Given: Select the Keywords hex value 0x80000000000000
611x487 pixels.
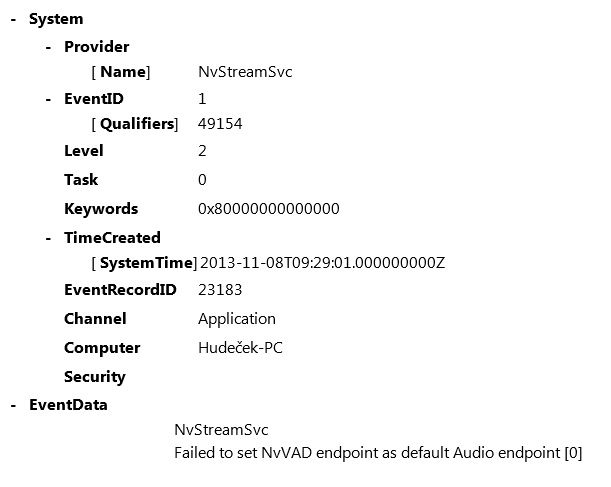Looking at the screenshot, I should (269, 209).
